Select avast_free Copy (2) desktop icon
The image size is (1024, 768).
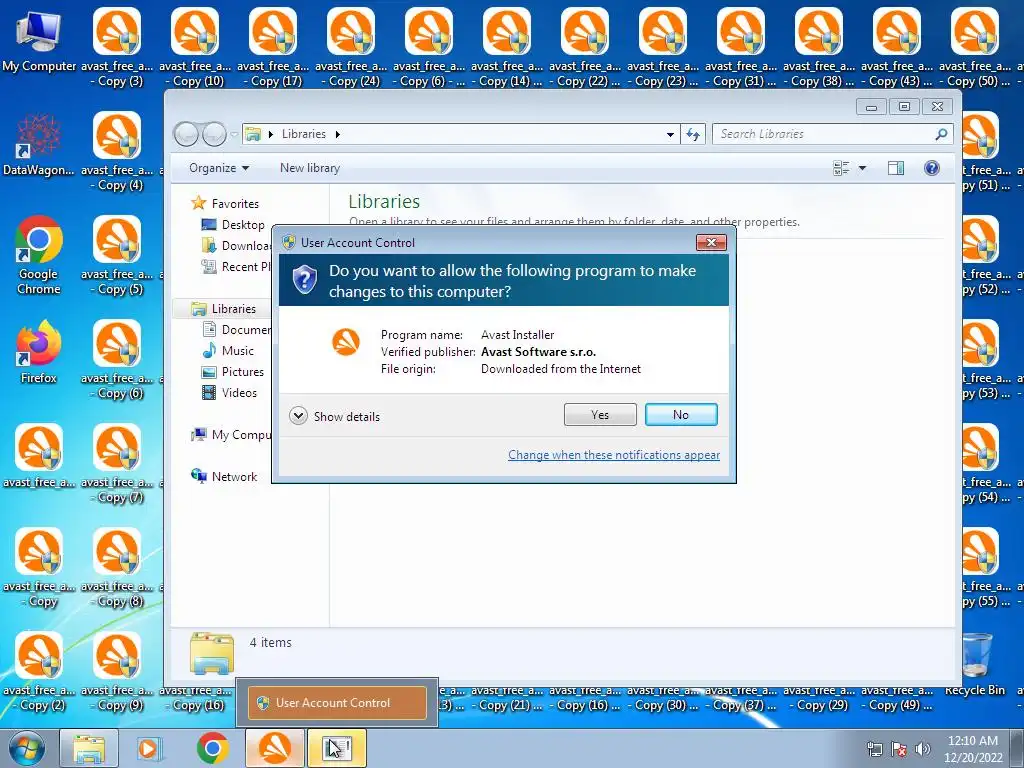(39, 671)
